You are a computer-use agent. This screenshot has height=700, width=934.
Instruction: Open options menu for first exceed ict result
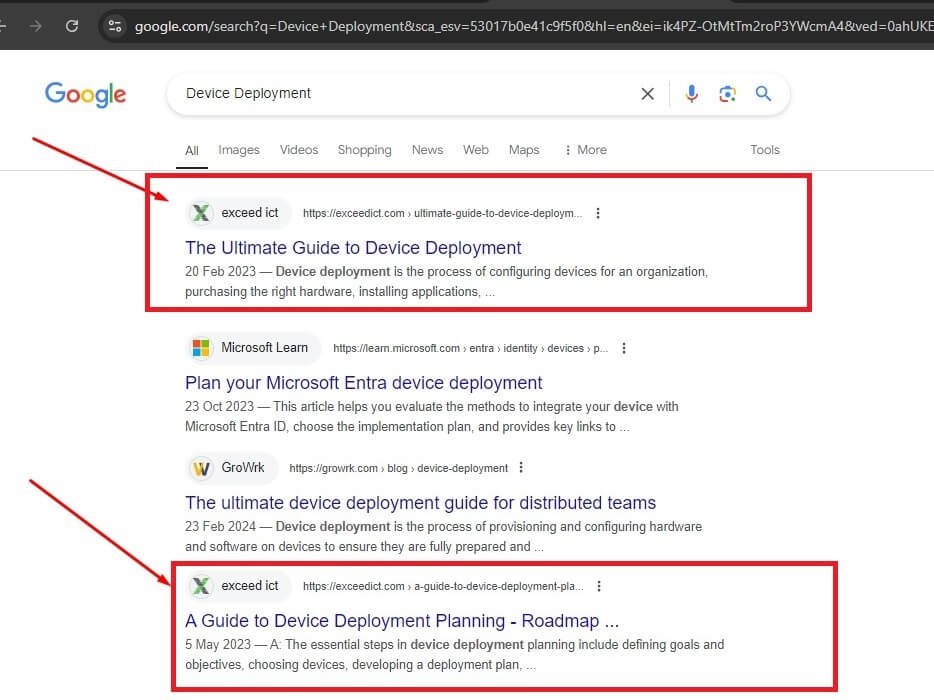tap(598, 213)
